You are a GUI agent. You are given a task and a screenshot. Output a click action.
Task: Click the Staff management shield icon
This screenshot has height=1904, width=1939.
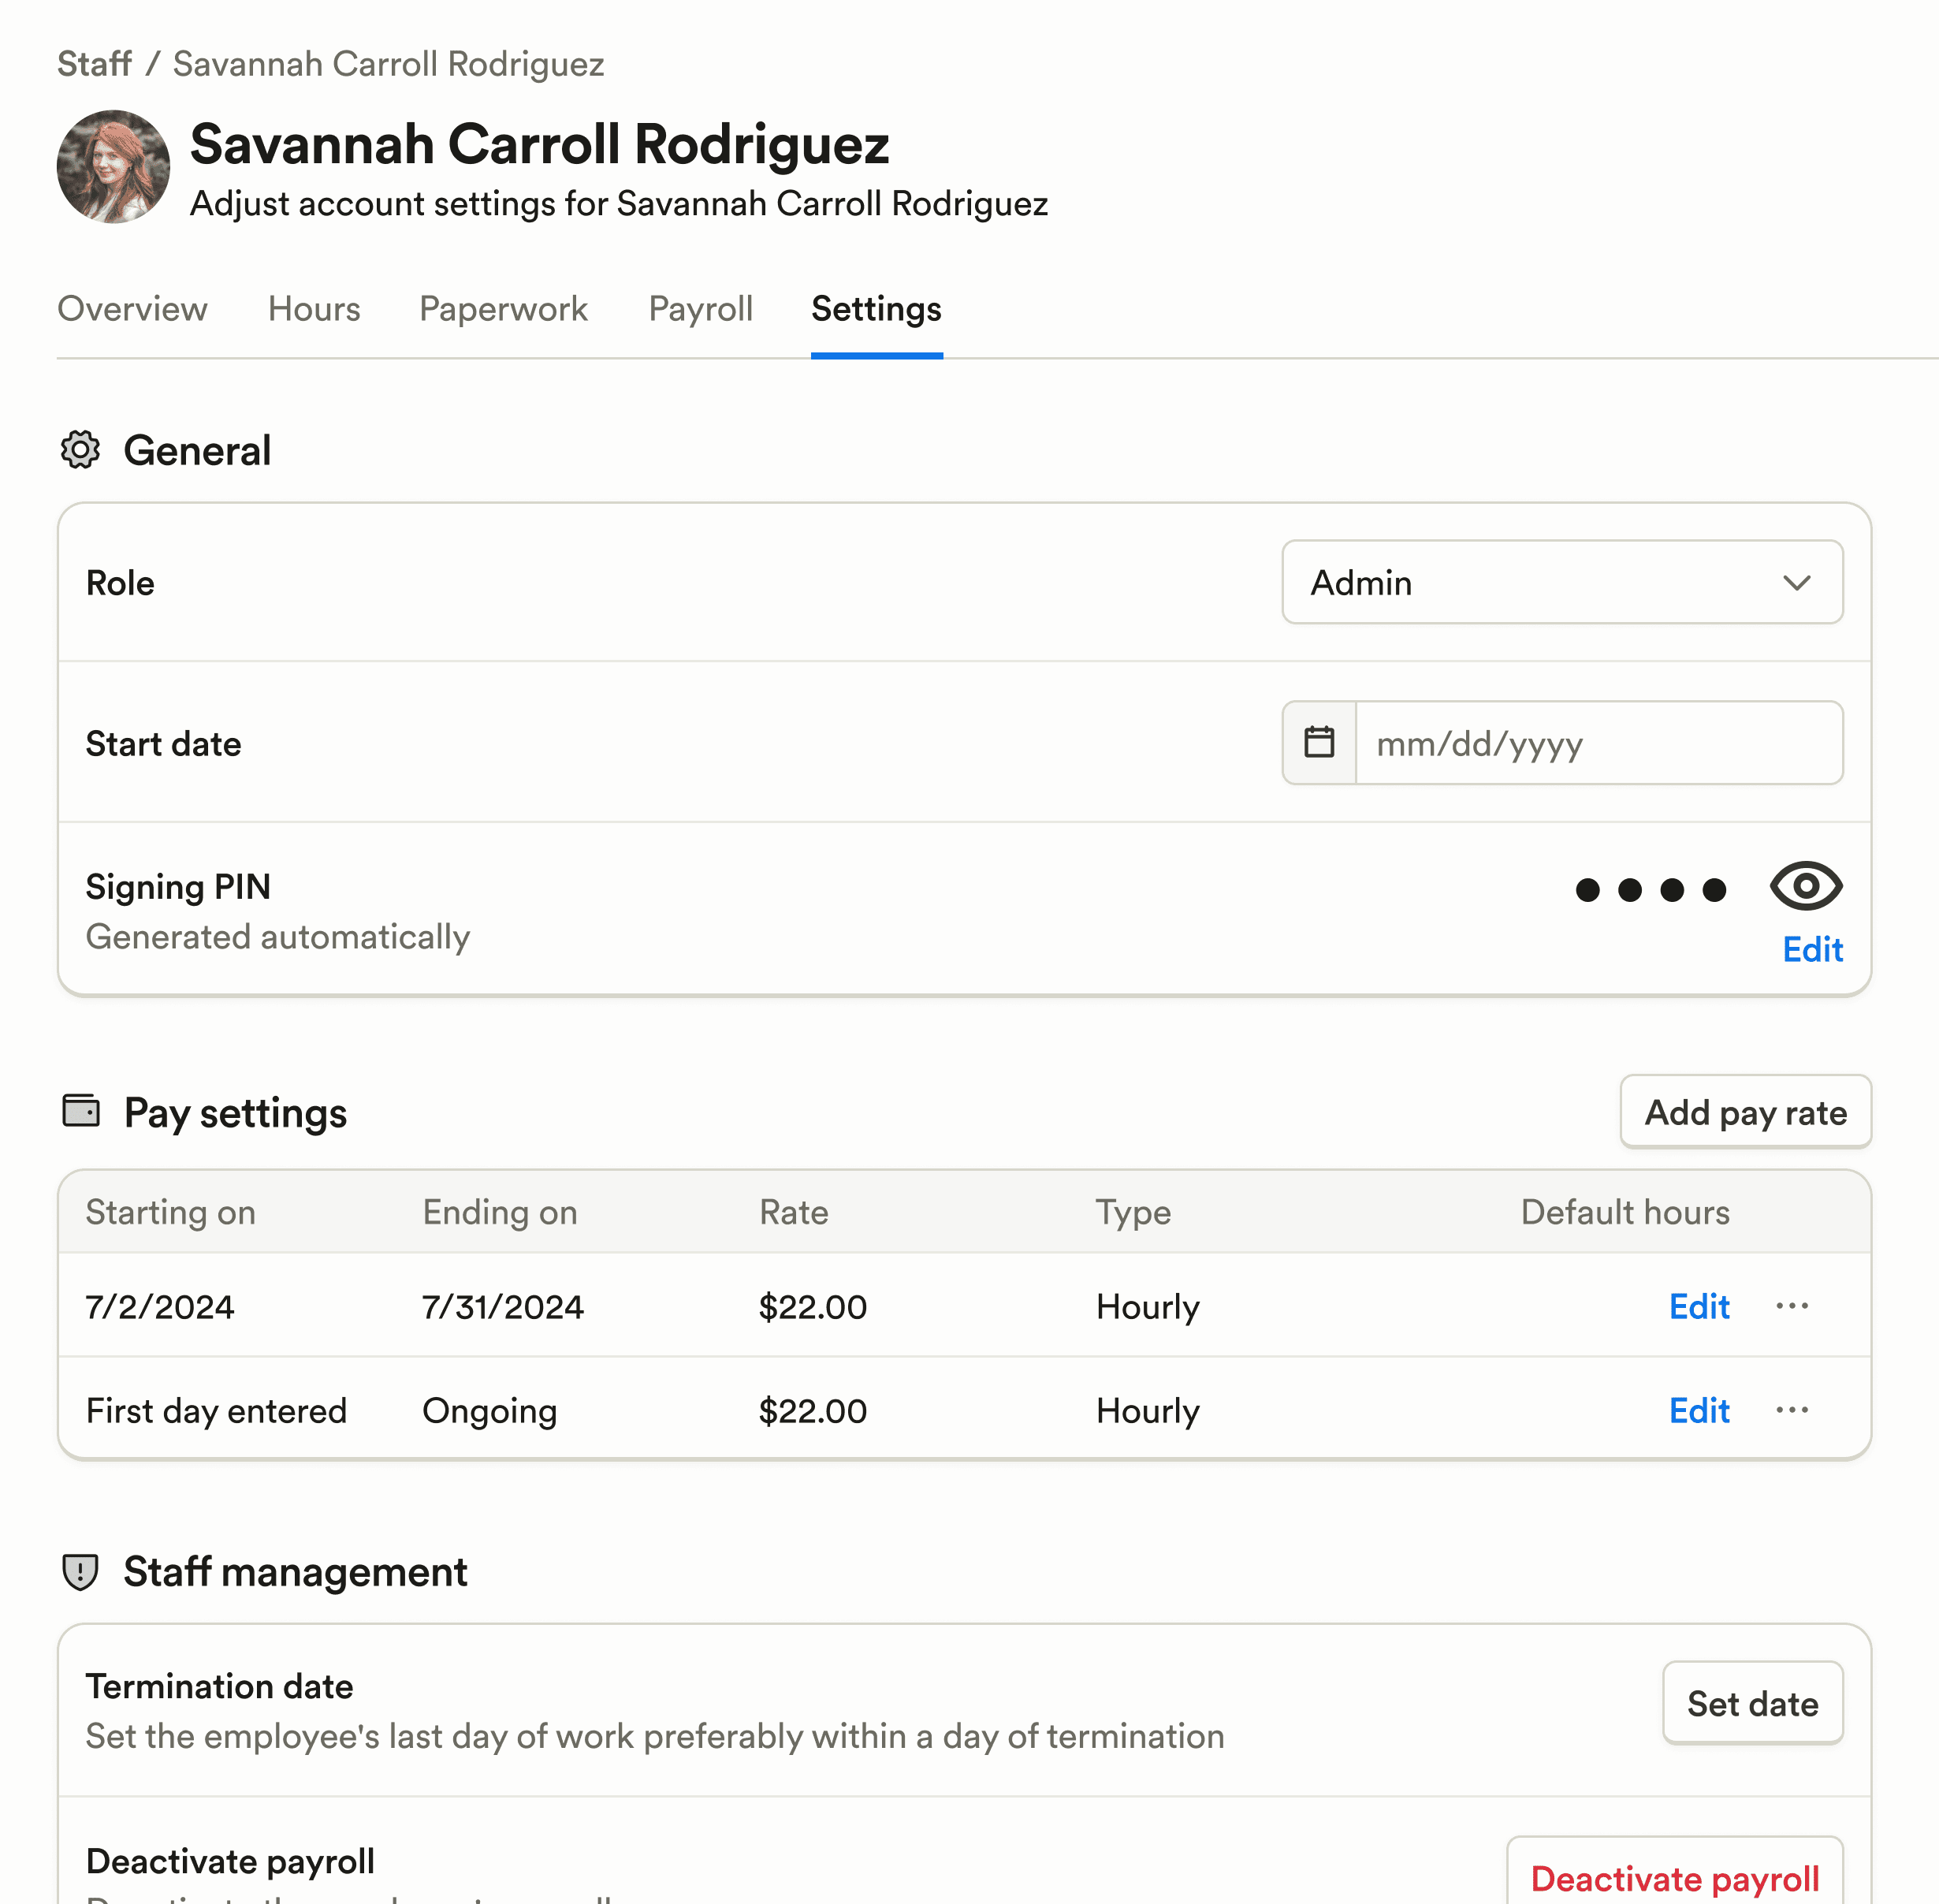[x=80, y=1571]
